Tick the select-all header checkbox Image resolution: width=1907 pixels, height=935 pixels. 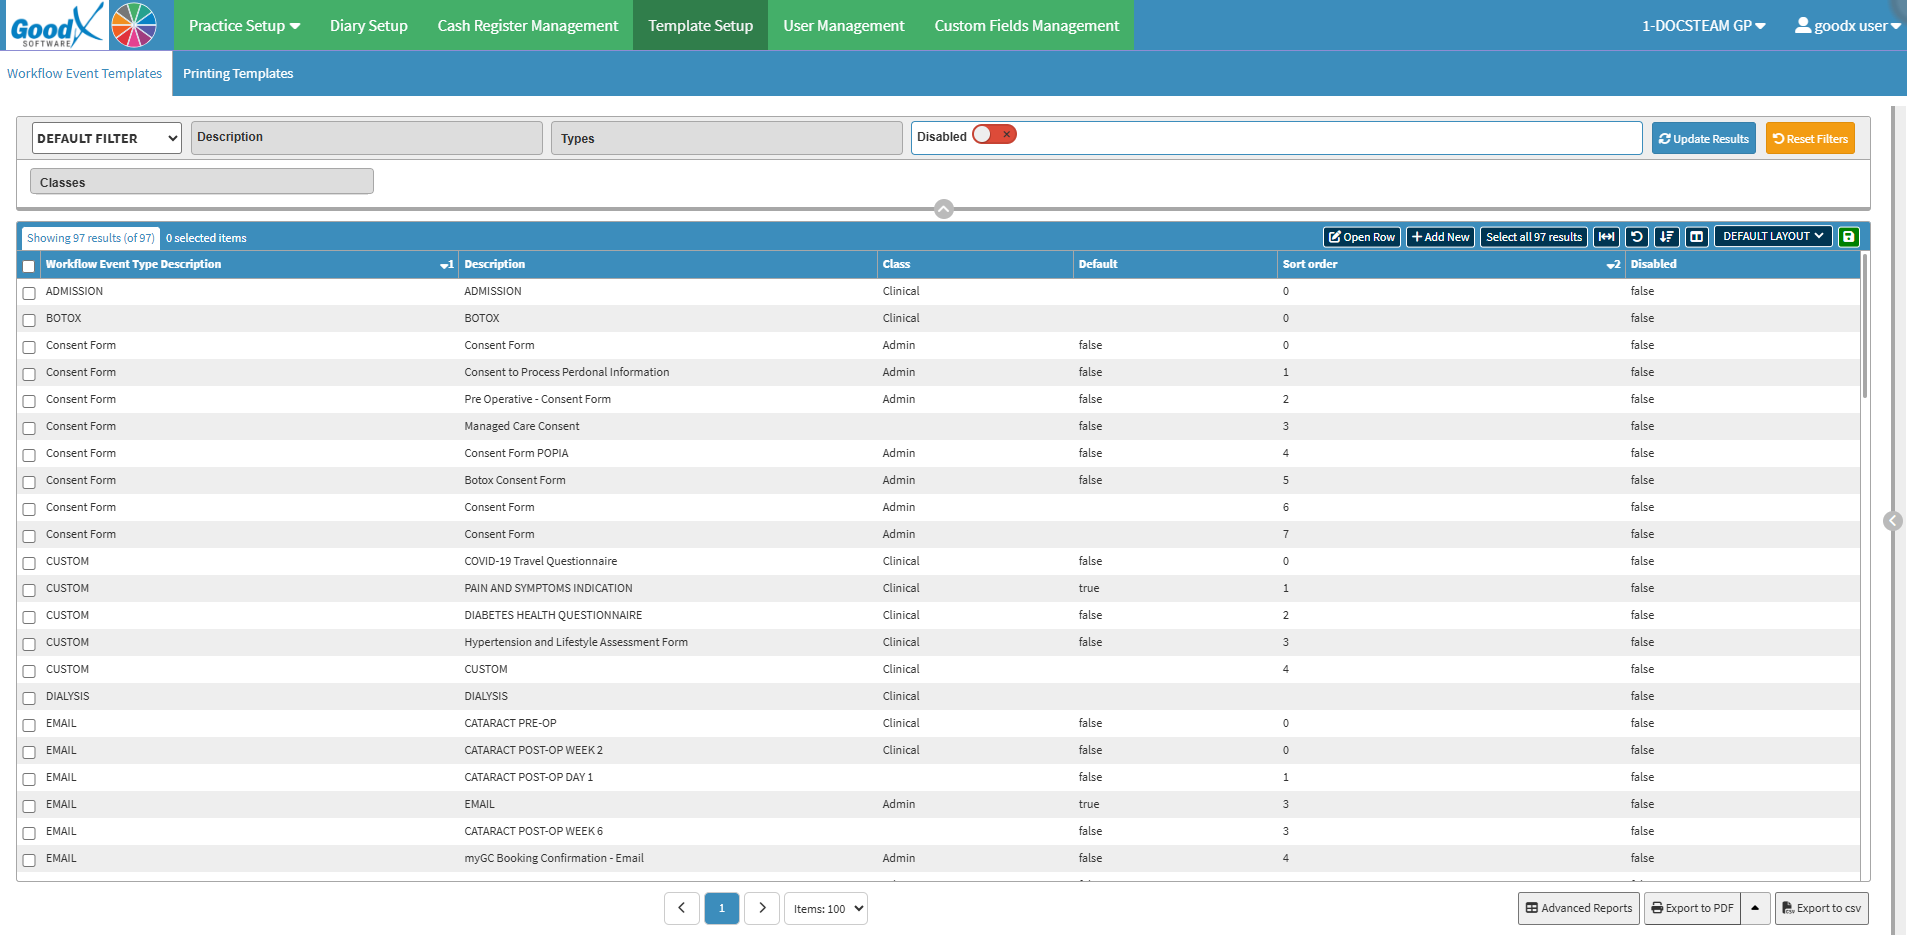(29, 266)
